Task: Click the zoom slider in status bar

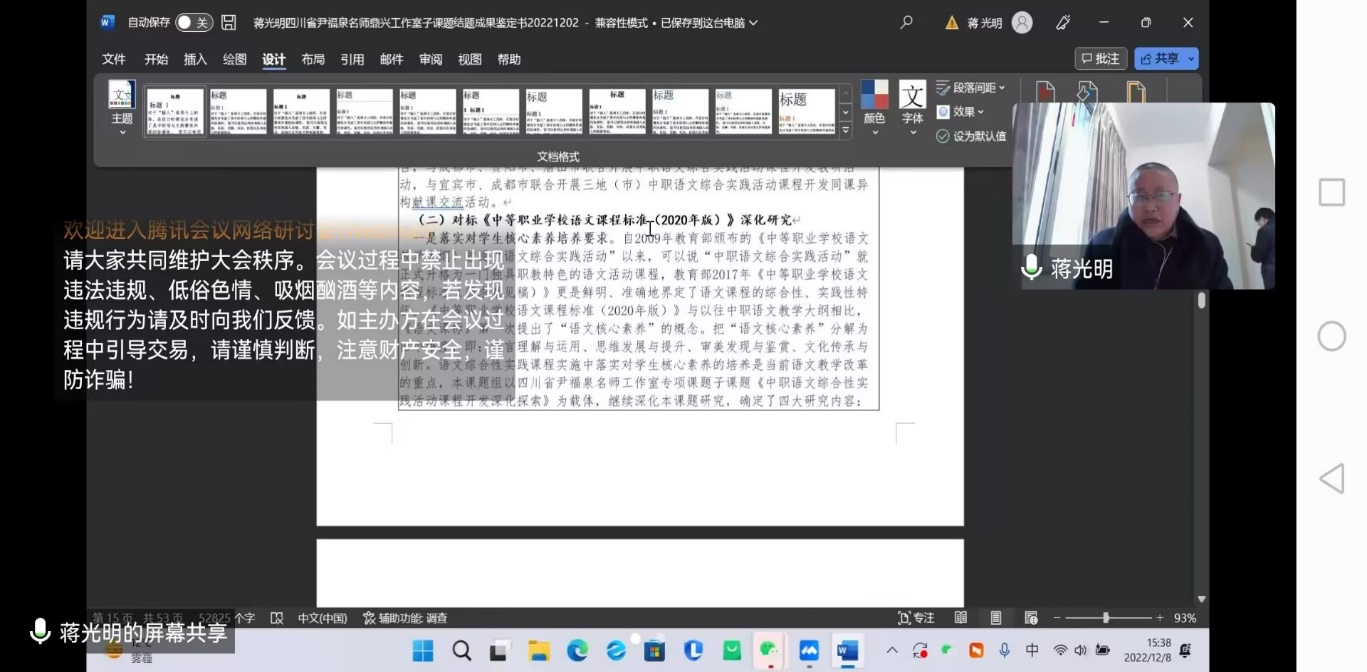Action: 1105,618
